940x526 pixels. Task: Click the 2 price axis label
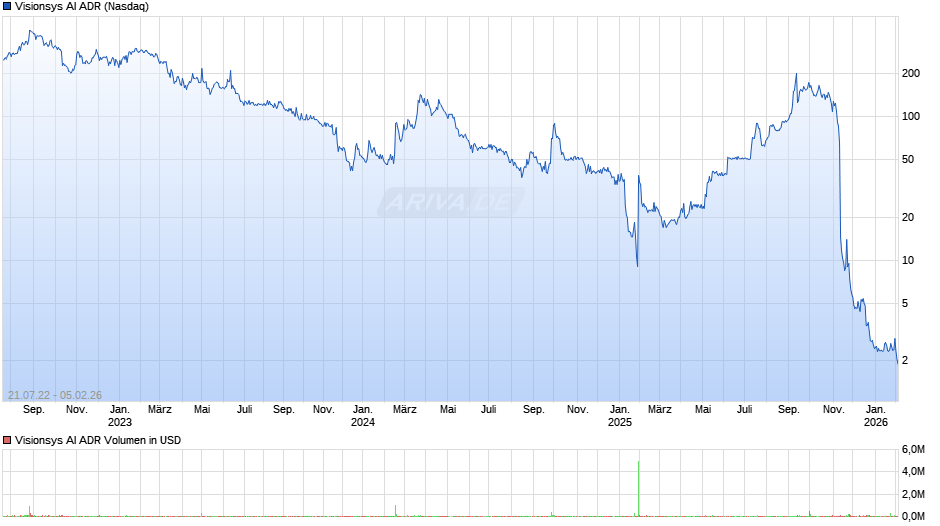[x=905, y=360]
